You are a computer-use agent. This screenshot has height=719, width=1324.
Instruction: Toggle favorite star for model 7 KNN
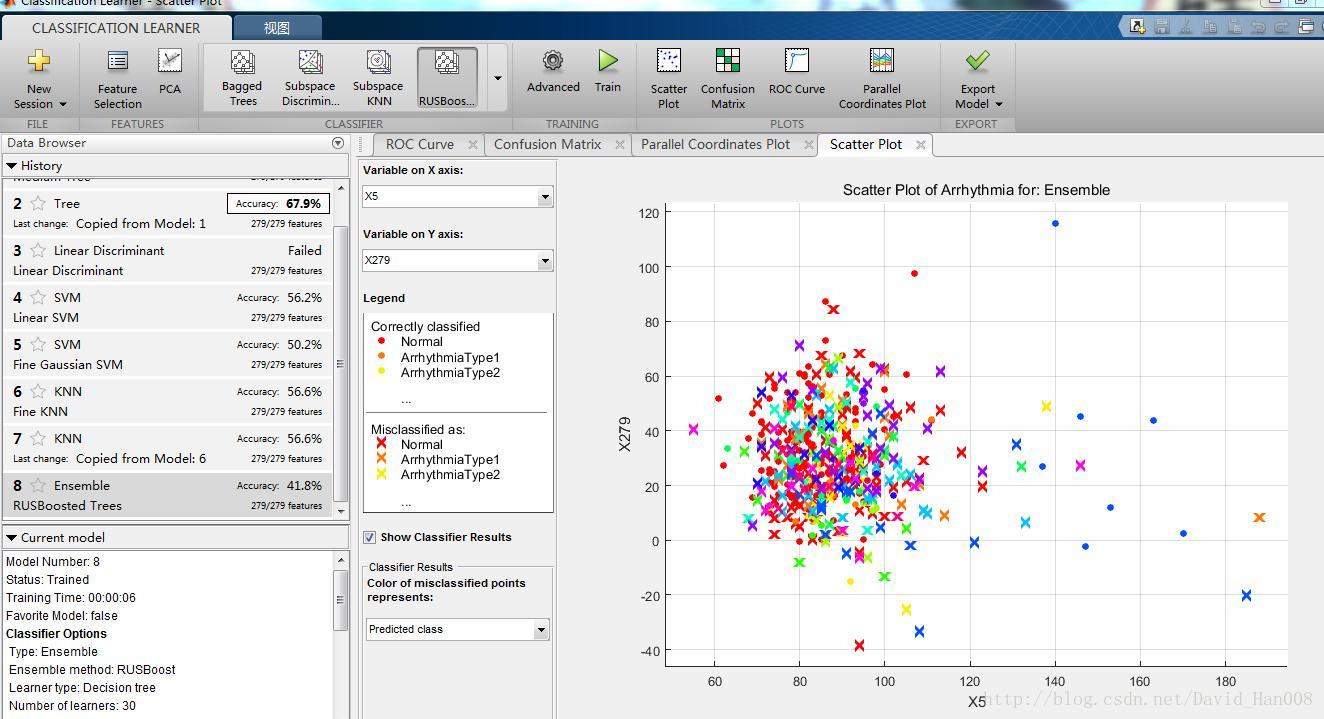(x=38, y=438)
